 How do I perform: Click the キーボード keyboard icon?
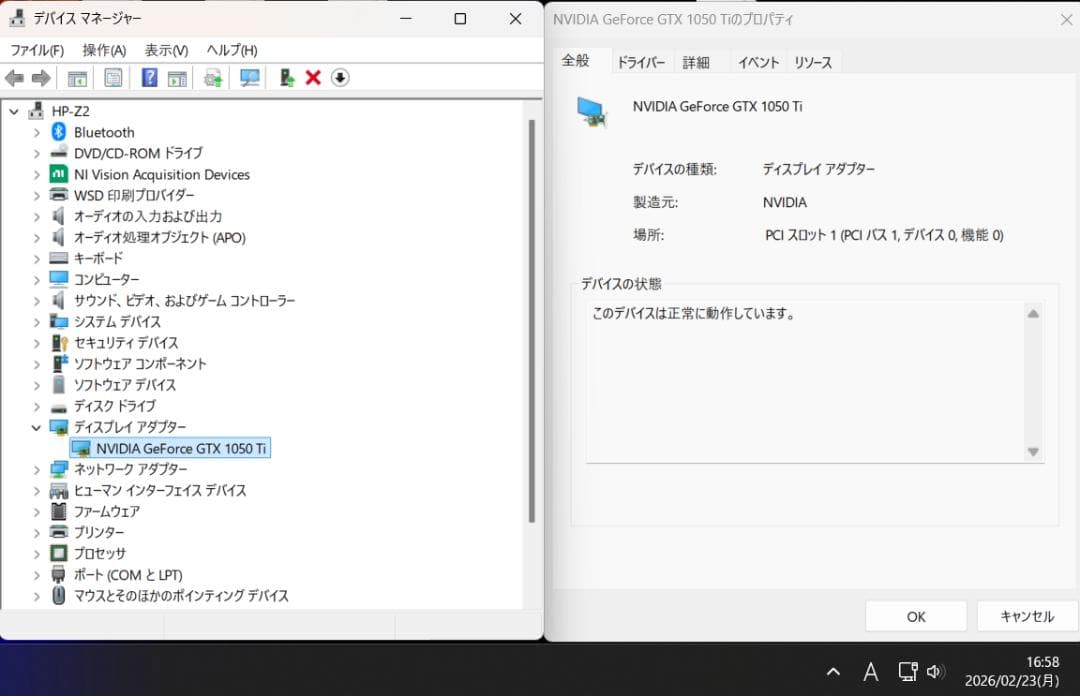[59, 258]
